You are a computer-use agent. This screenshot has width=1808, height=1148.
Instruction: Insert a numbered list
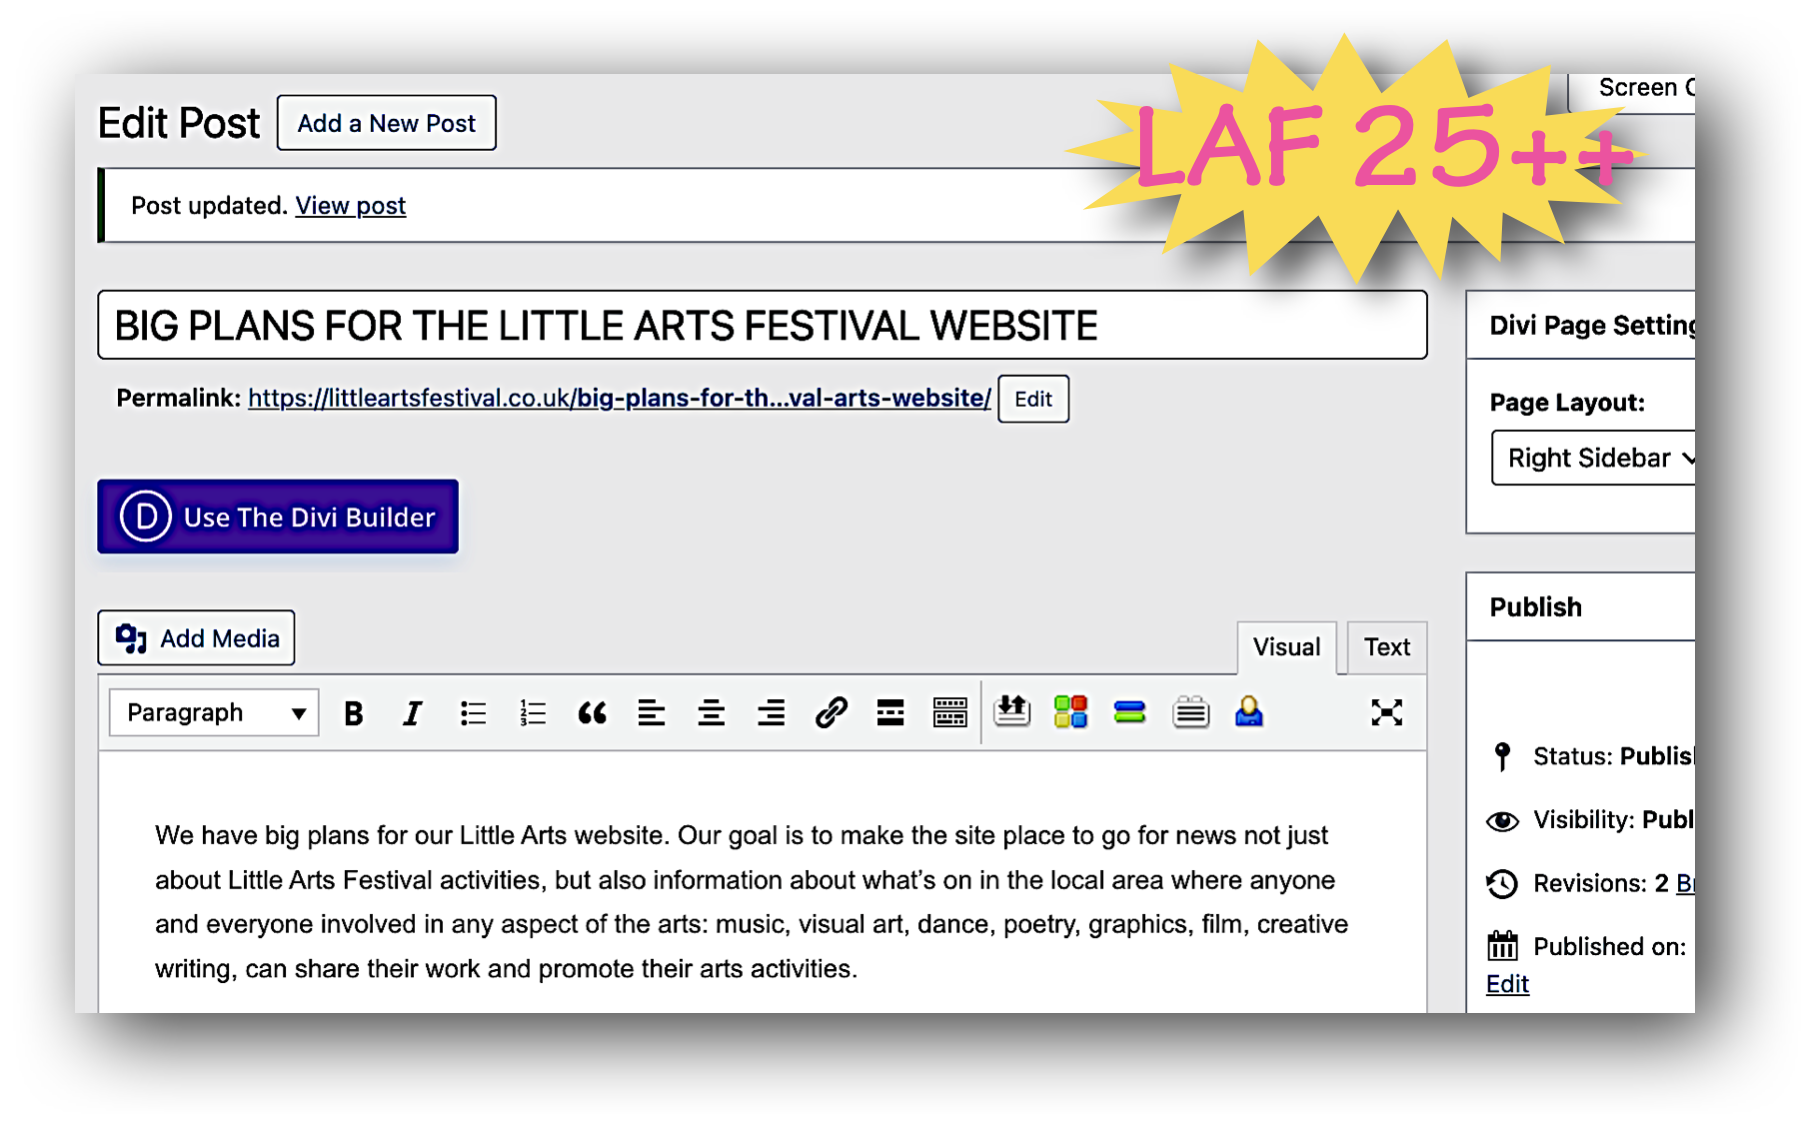tap(532, 712)
